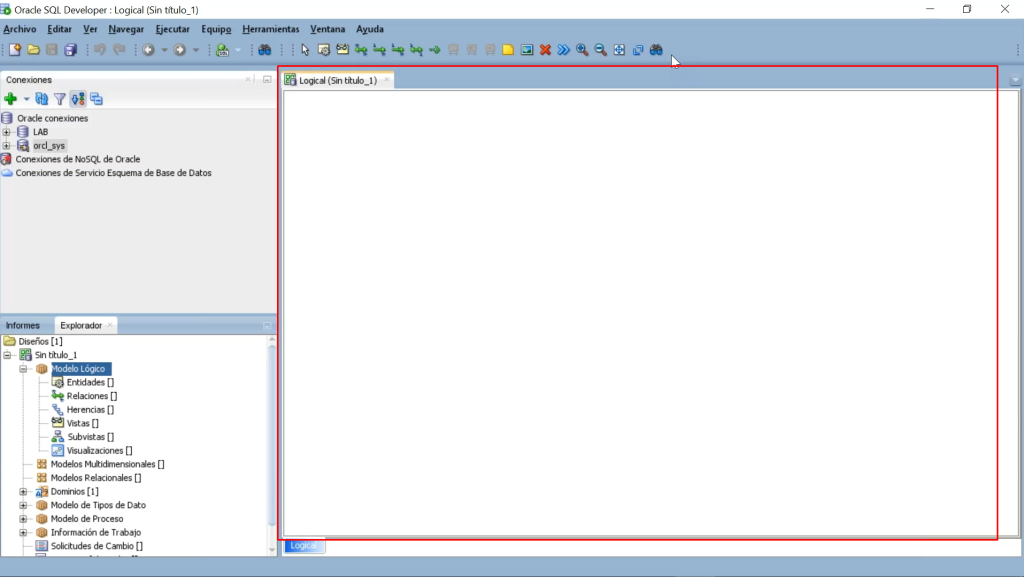Open the Ayuda menu
This screenshot has width=1024, height=577.
[370, 29]
